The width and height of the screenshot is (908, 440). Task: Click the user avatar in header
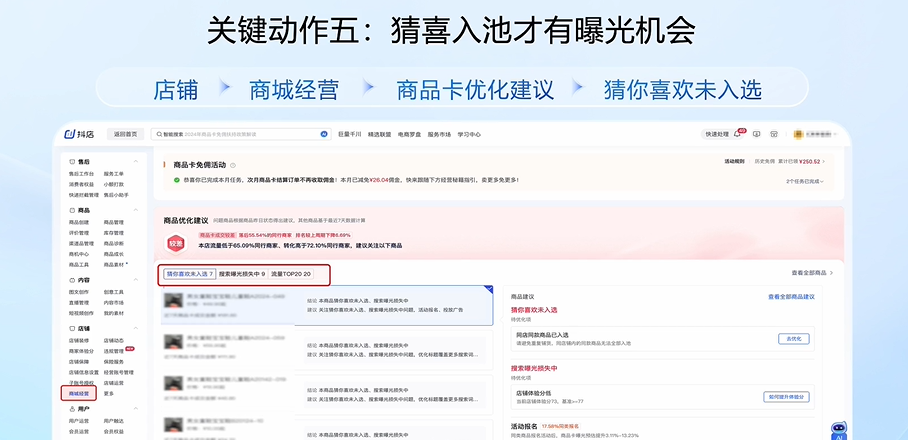[x=798, y=134]
